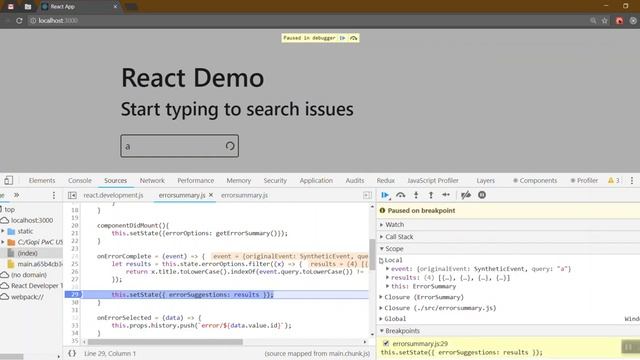Screen dimensions: 640x360
Task: Open the Network panel tab
Action: [x=152, y=180]
